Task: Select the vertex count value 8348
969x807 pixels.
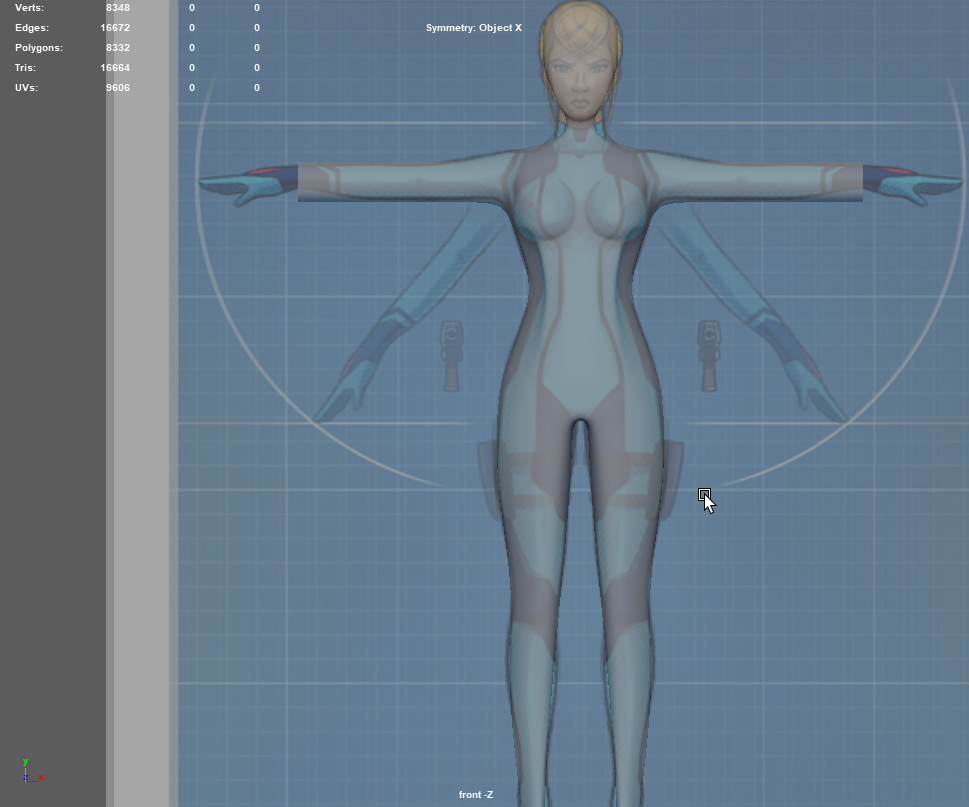Action: [x=117, y=8]
